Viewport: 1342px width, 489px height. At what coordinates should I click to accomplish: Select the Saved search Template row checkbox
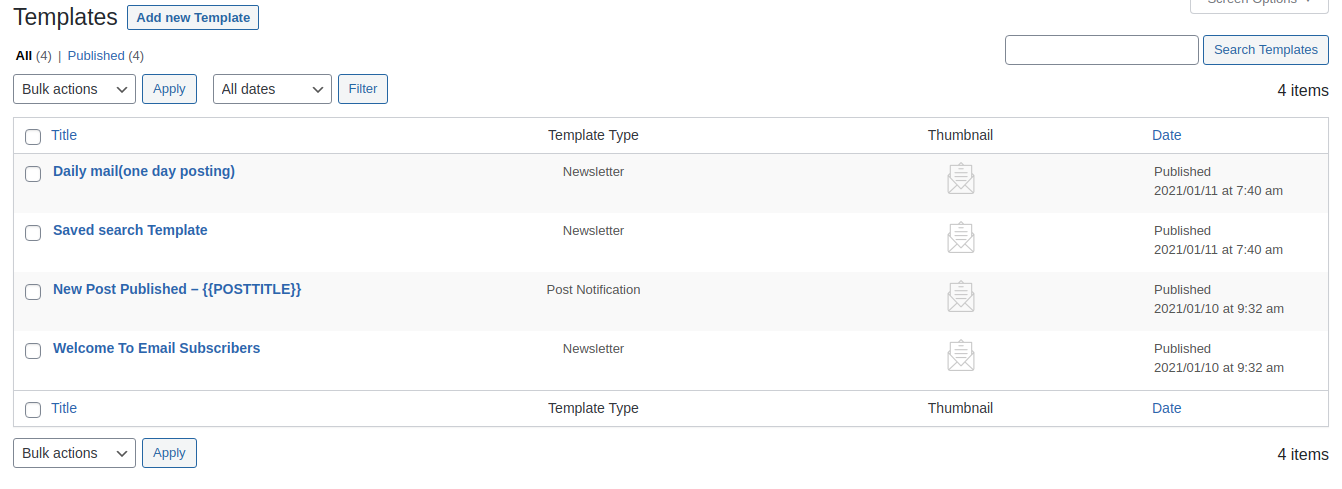(33, 232)
